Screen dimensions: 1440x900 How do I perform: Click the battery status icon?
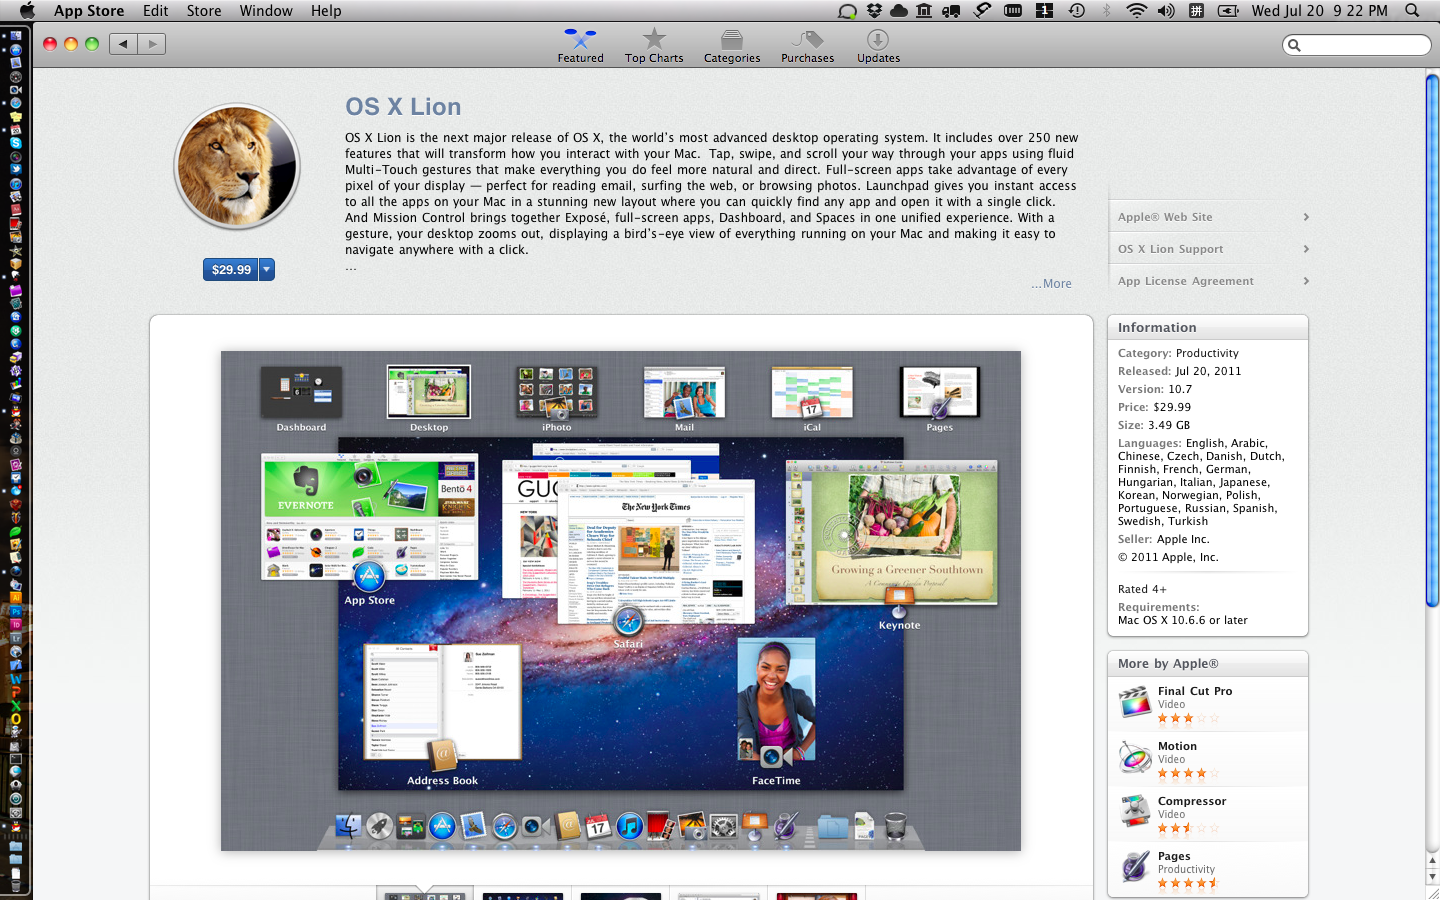[1228, 10]
